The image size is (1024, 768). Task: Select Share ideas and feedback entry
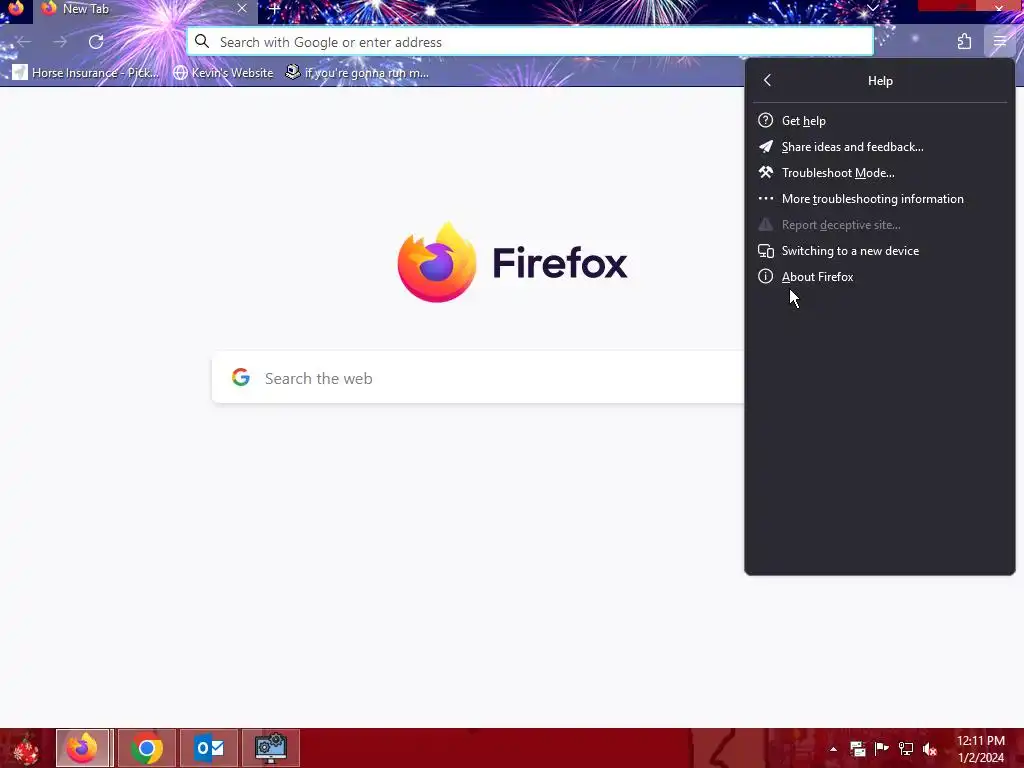(880, 147)
